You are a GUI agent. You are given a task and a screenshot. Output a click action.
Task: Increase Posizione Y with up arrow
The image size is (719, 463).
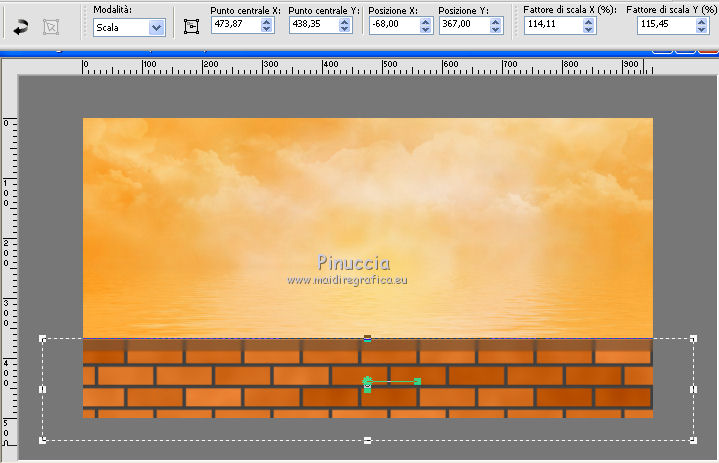495,22
